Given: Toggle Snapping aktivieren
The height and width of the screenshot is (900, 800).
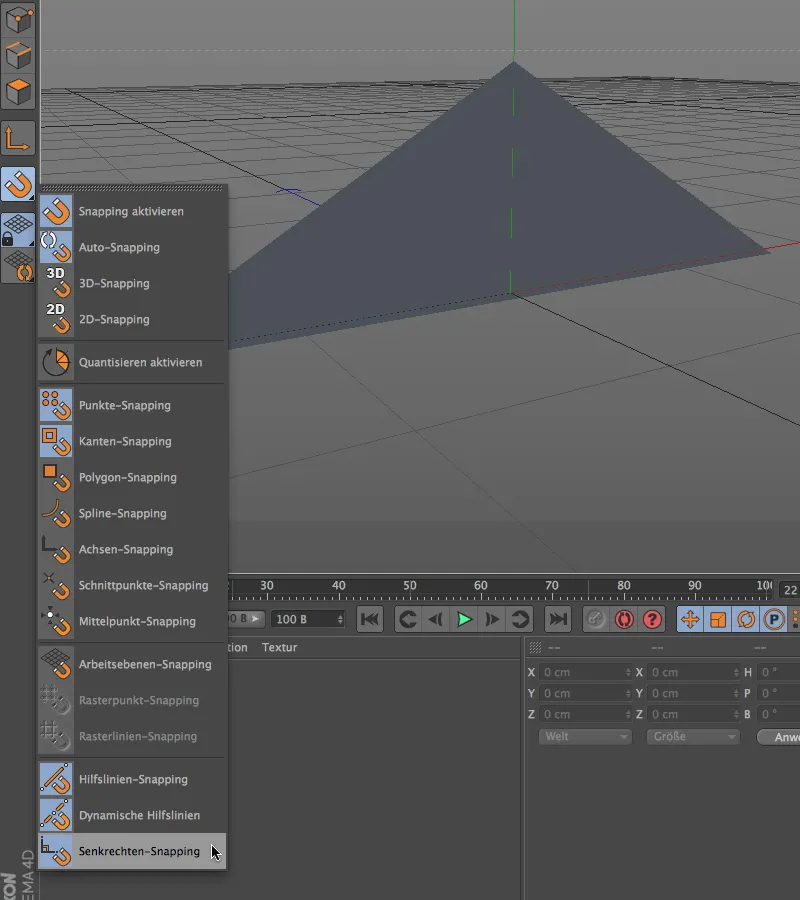Looking at the screenshot, I should [x=132, y=211].
